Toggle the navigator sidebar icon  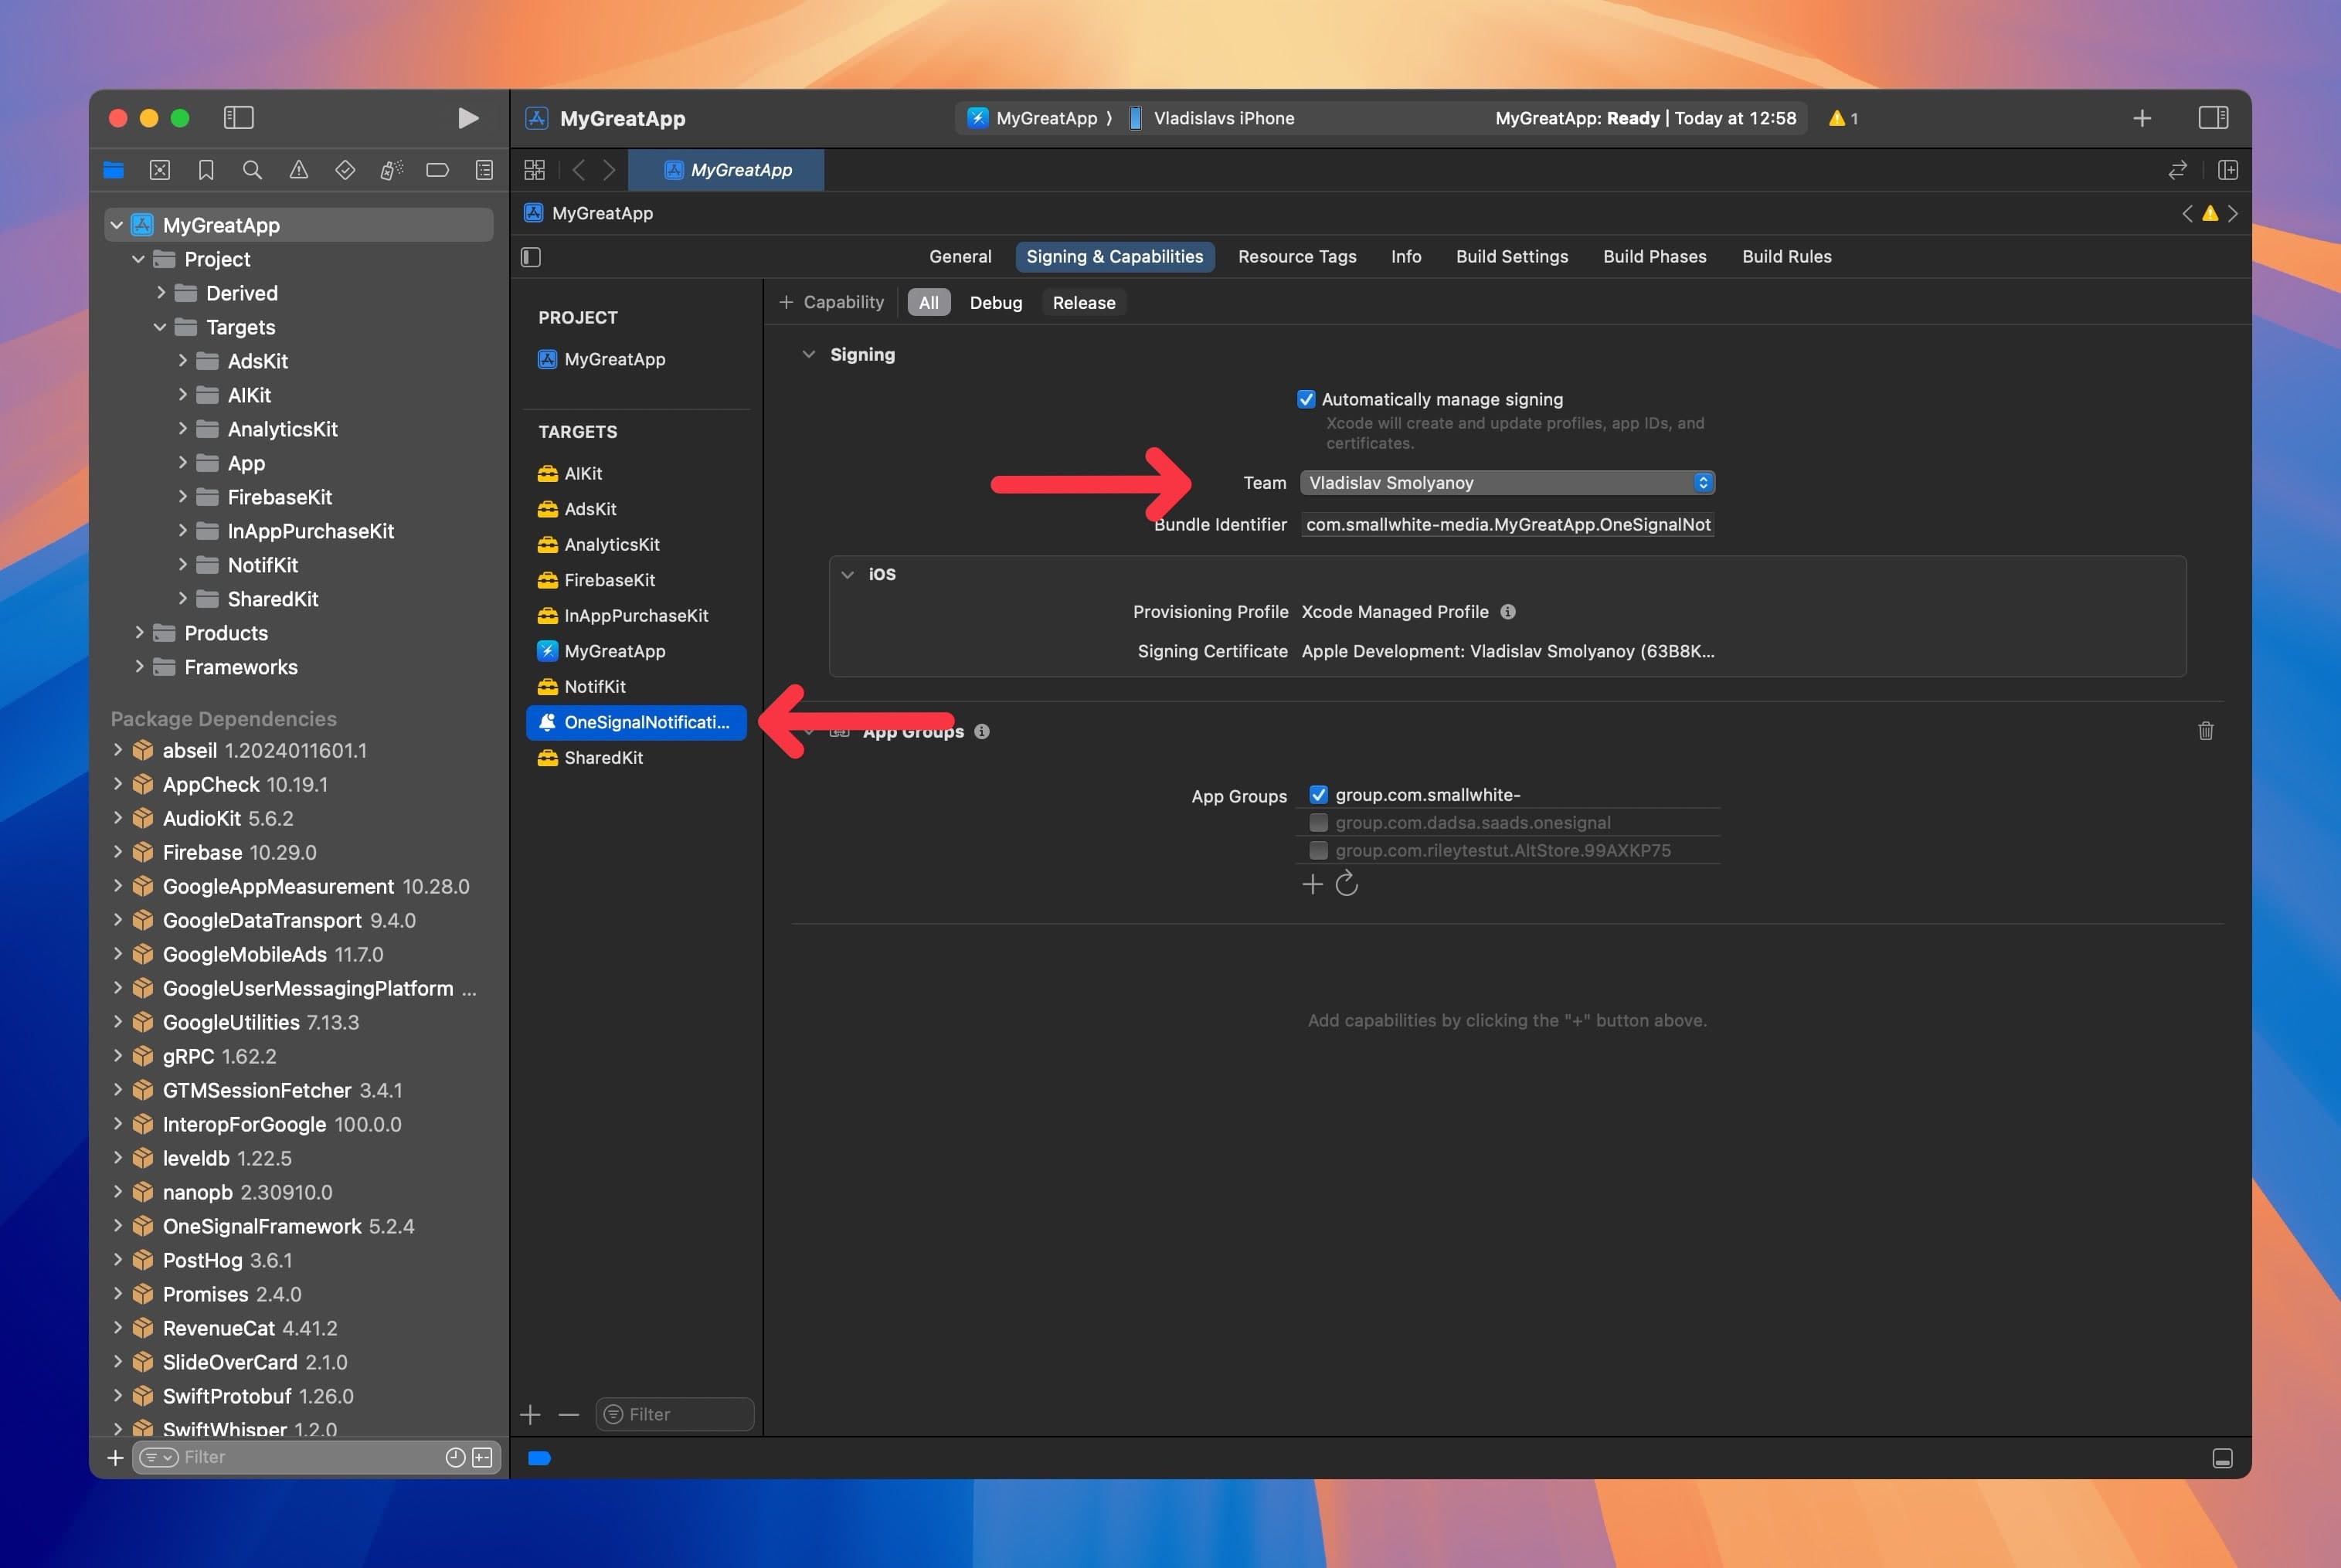(238, 118)
